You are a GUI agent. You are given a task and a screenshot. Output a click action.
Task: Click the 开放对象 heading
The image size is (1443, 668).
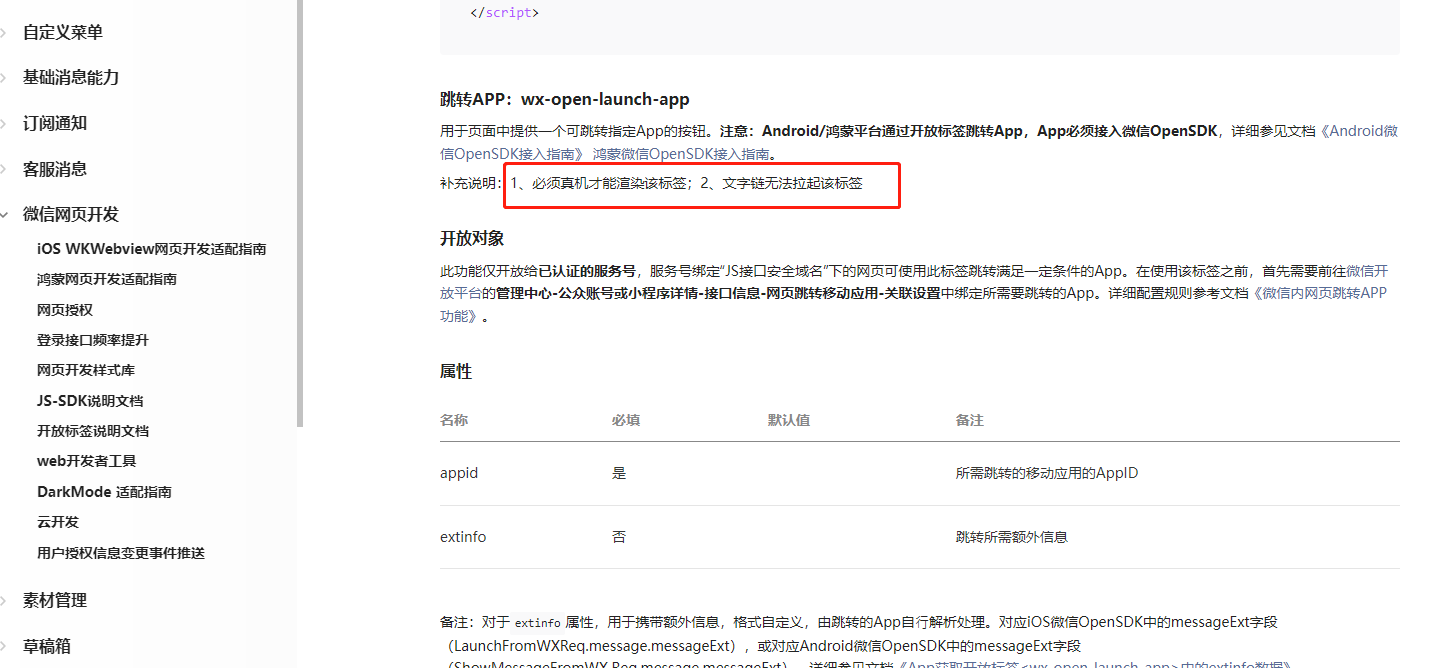pos(472,238)
